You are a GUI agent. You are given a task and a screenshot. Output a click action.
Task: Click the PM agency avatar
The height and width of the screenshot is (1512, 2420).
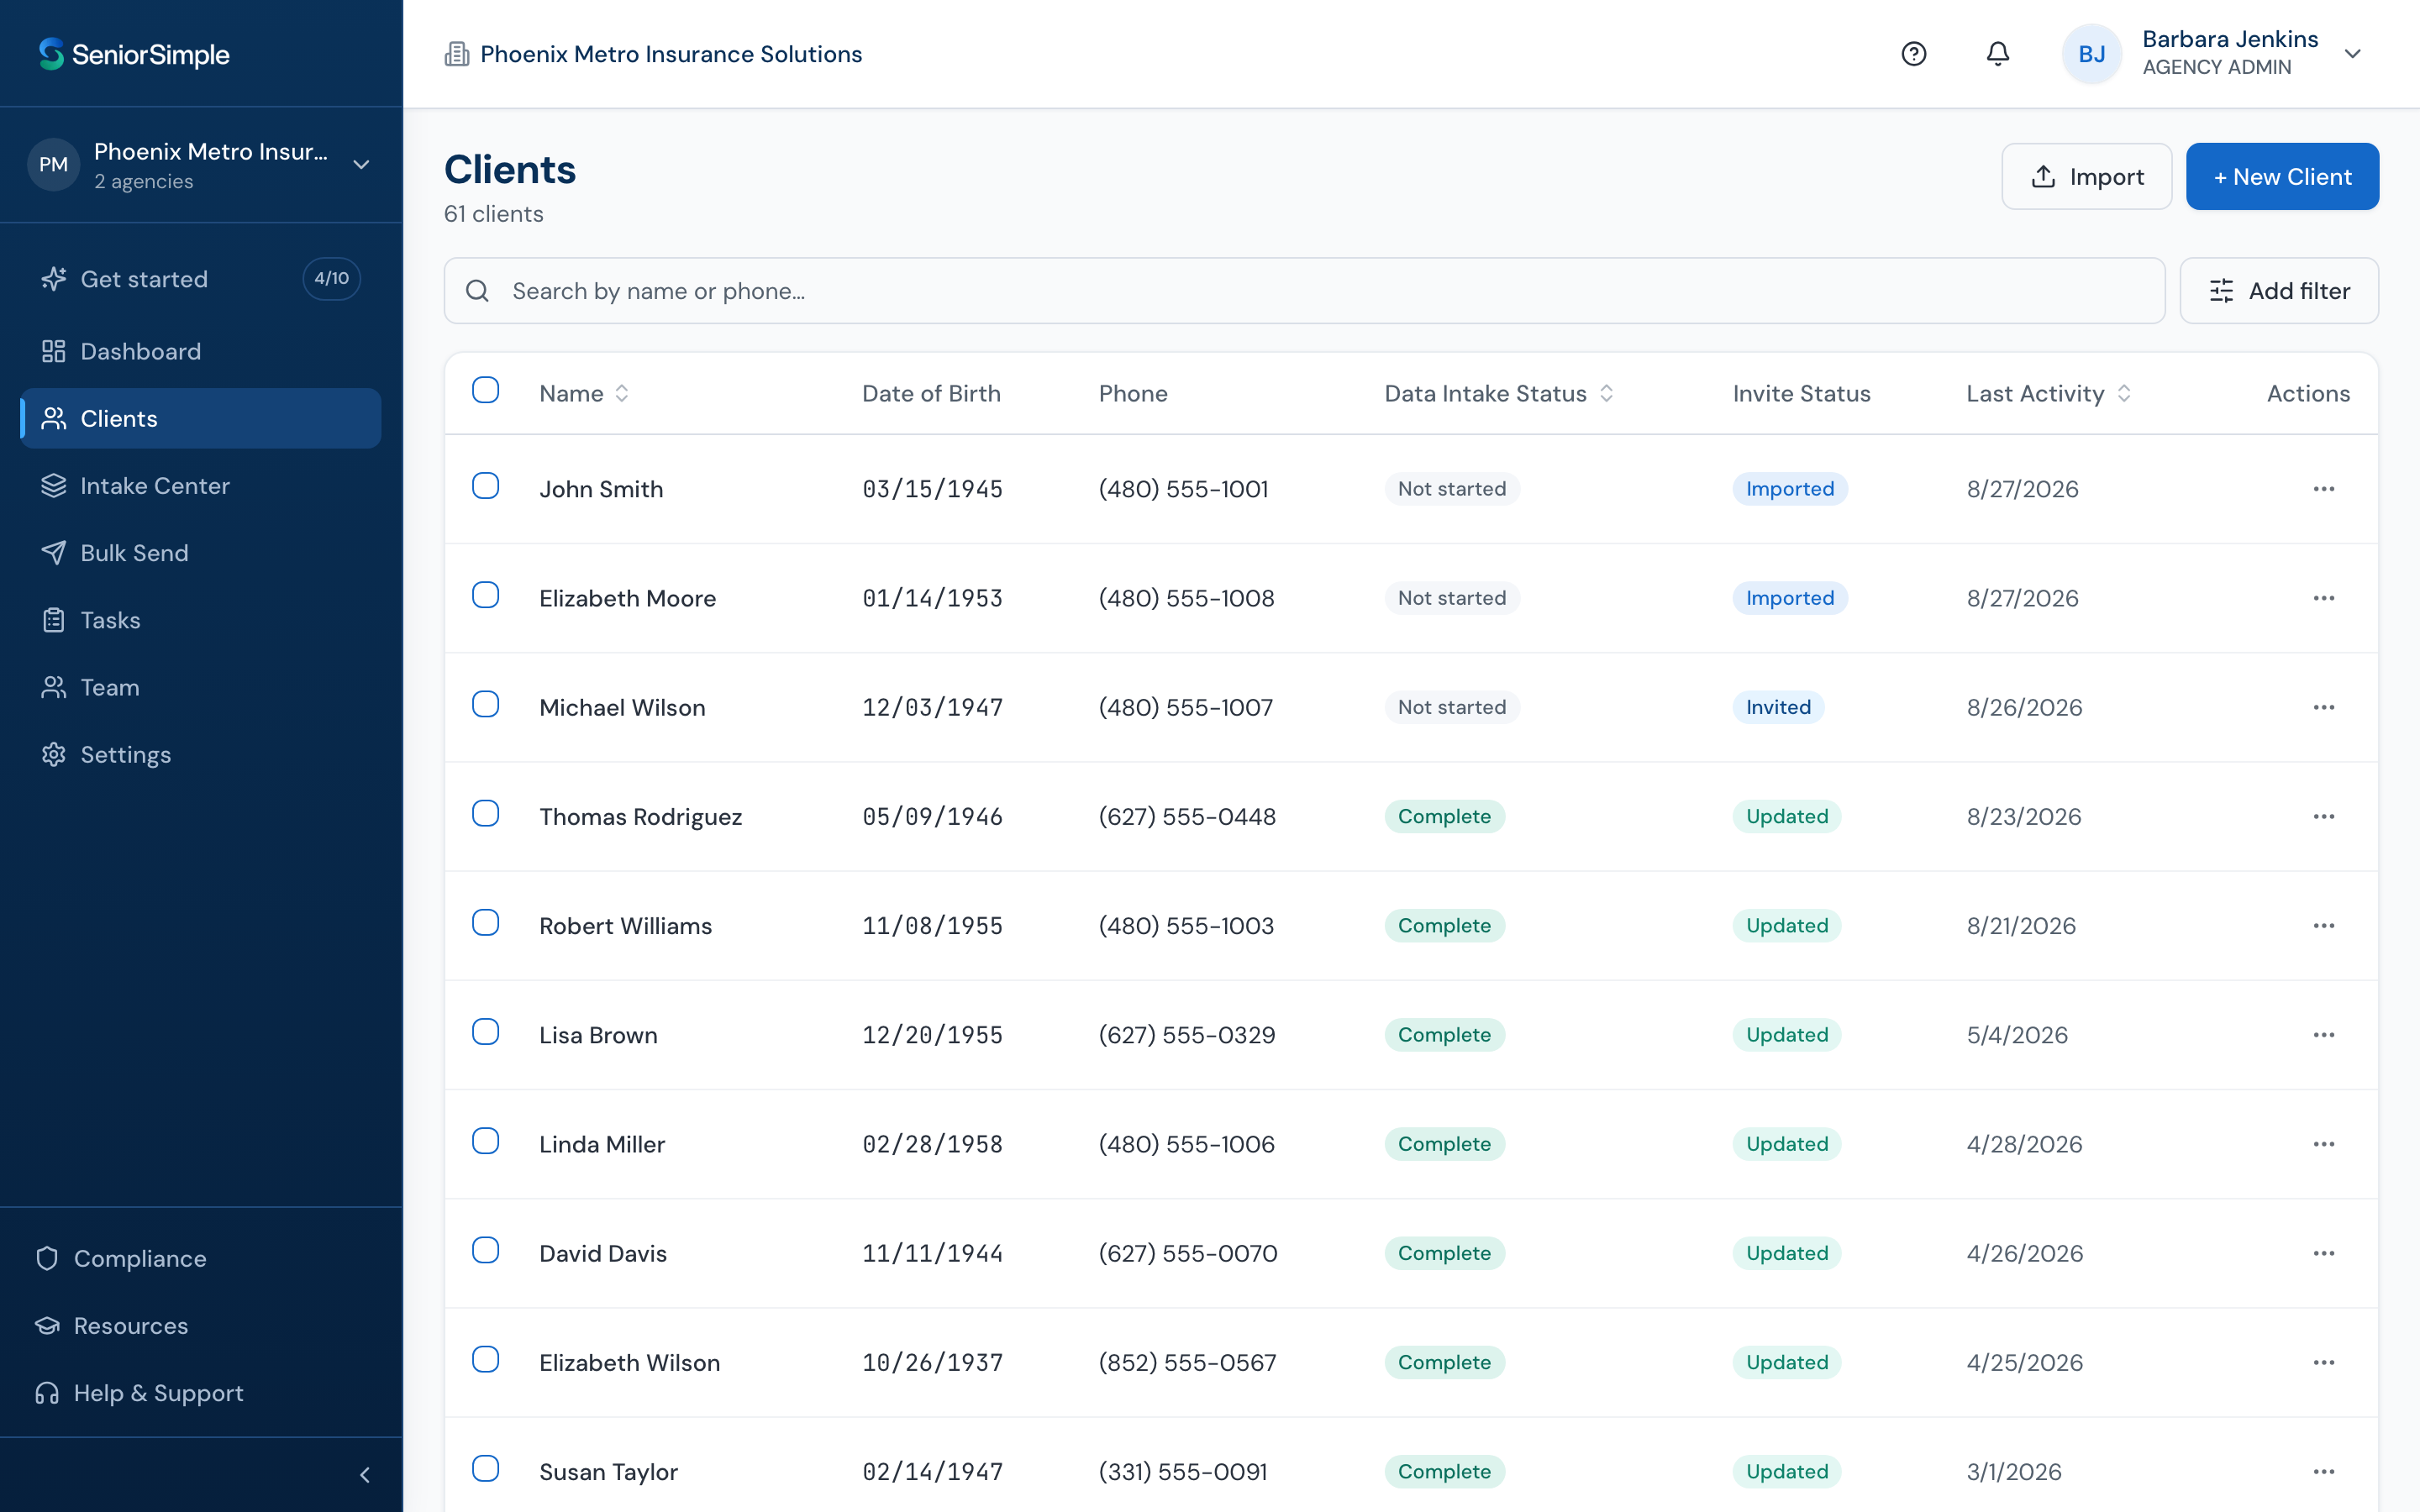pos(54,165)
